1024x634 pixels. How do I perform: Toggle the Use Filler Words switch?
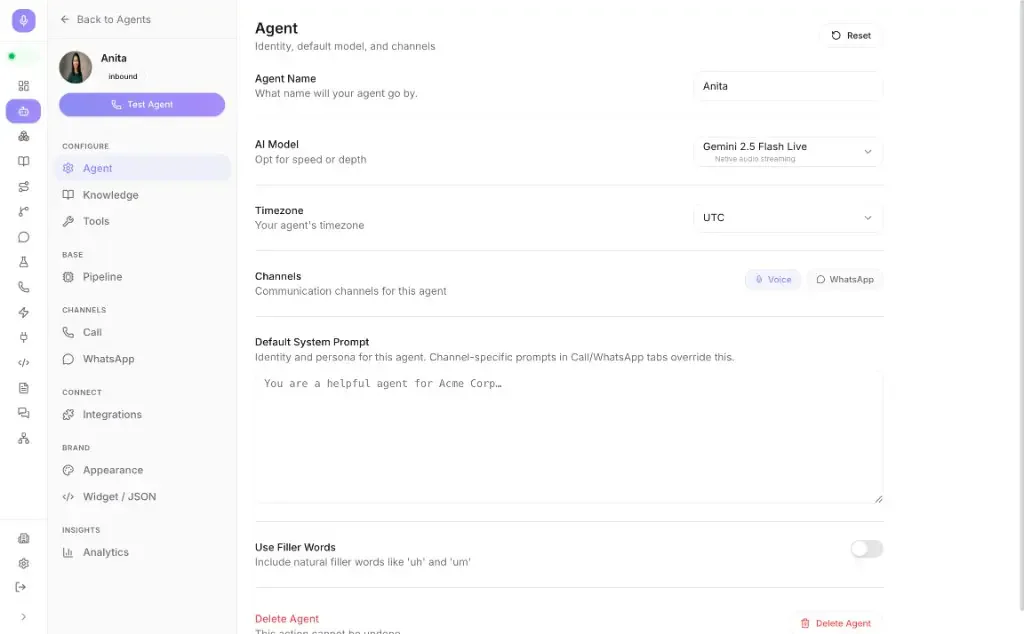(867, 548)
